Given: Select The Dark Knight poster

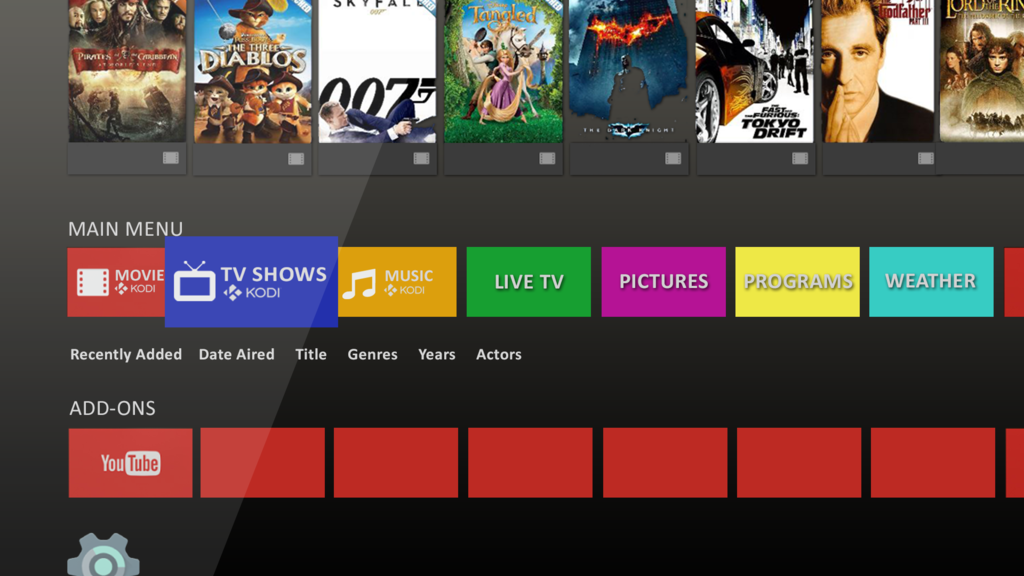Looking at the screenshot, I should pyautogui.click(x=629, y=71).
